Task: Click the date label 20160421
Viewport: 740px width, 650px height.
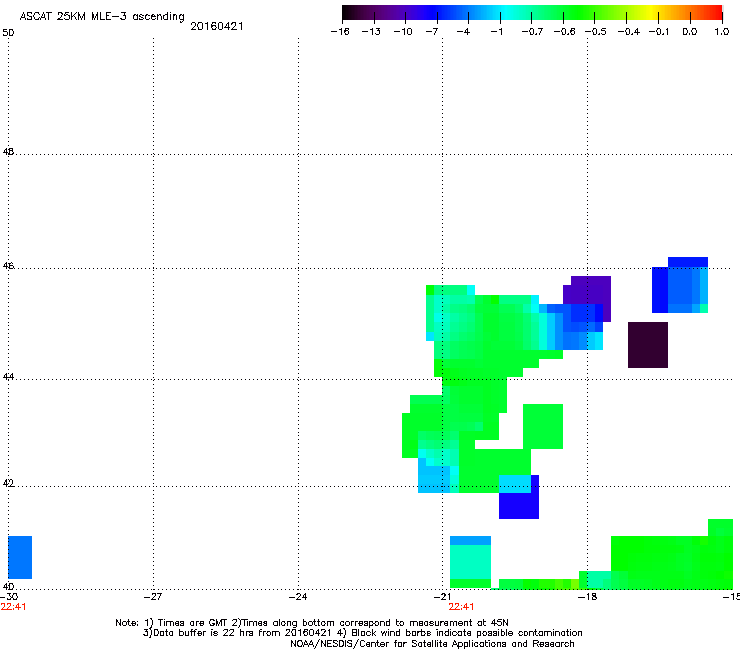Action: point(217,26)
